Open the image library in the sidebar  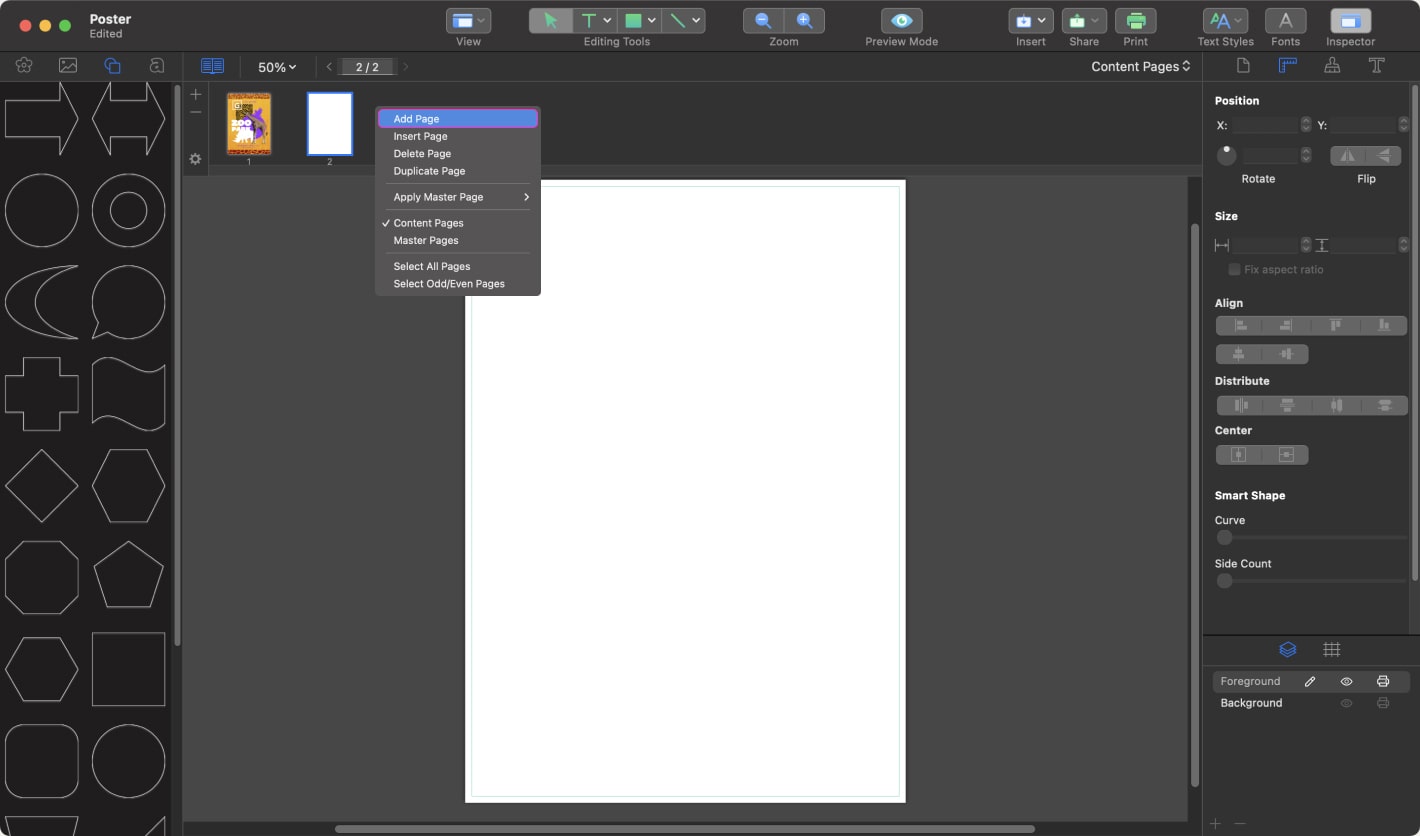(68, 65)
